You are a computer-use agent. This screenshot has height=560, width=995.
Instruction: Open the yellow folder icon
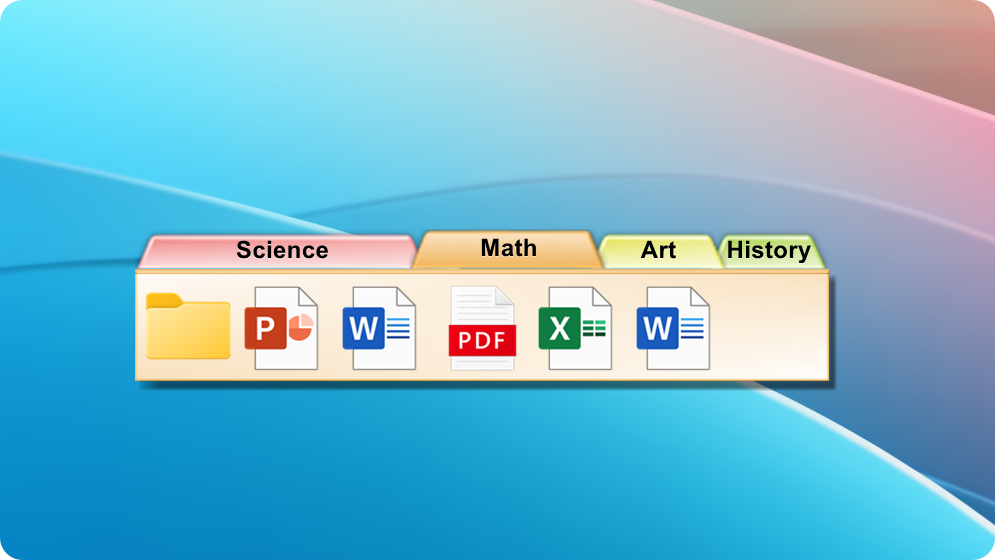188,326
